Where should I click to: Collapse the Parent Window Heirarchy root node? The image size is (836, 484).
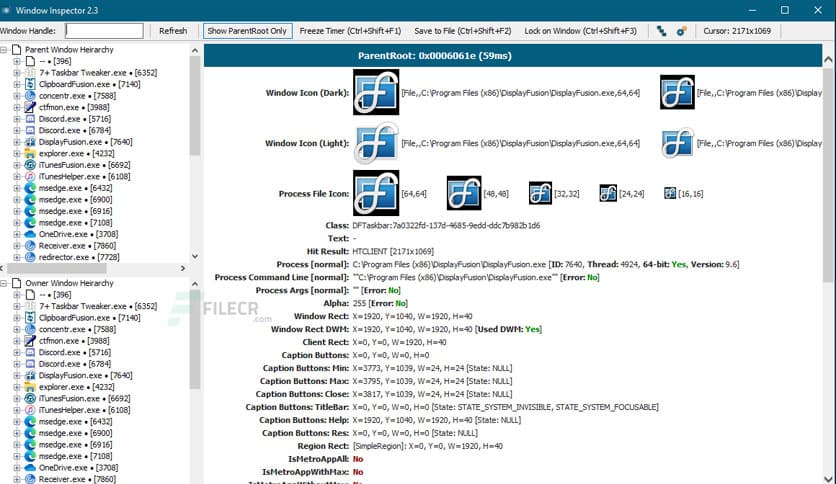[x=4, y=50]
